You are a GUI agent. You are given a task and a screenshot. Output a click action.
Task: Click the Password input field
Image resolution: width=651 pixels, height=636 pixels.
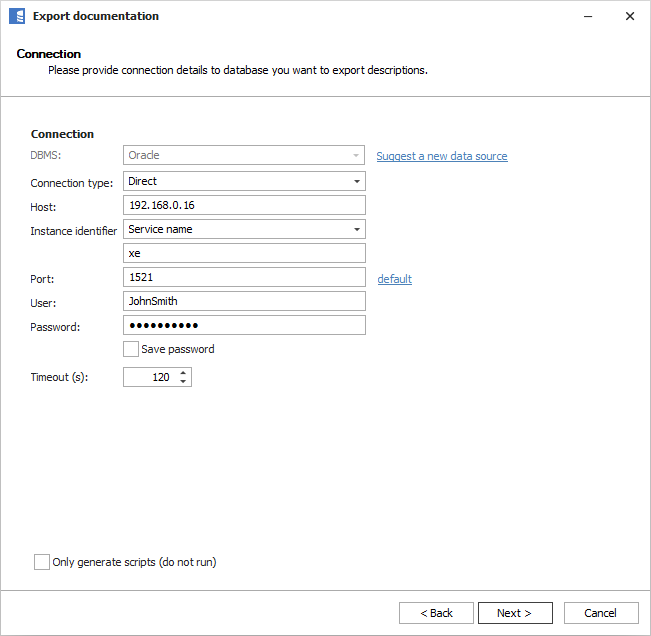pyautogui.click(x=244, y=325)
